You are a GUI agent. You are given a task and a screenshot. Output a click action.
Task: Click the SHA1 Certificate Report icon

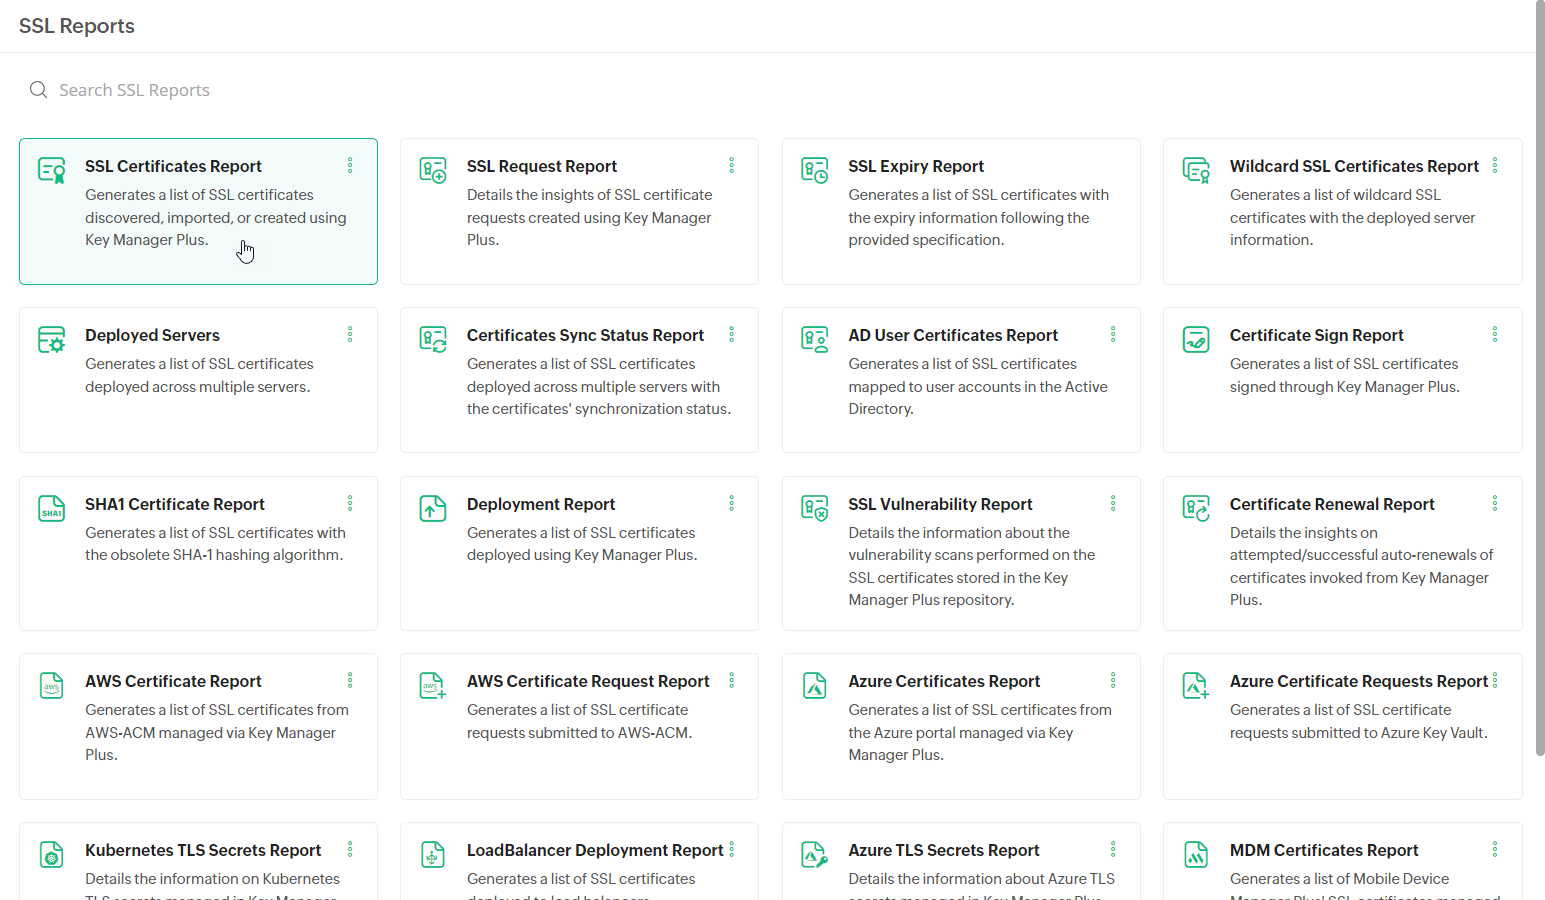(x=52, y=508)
